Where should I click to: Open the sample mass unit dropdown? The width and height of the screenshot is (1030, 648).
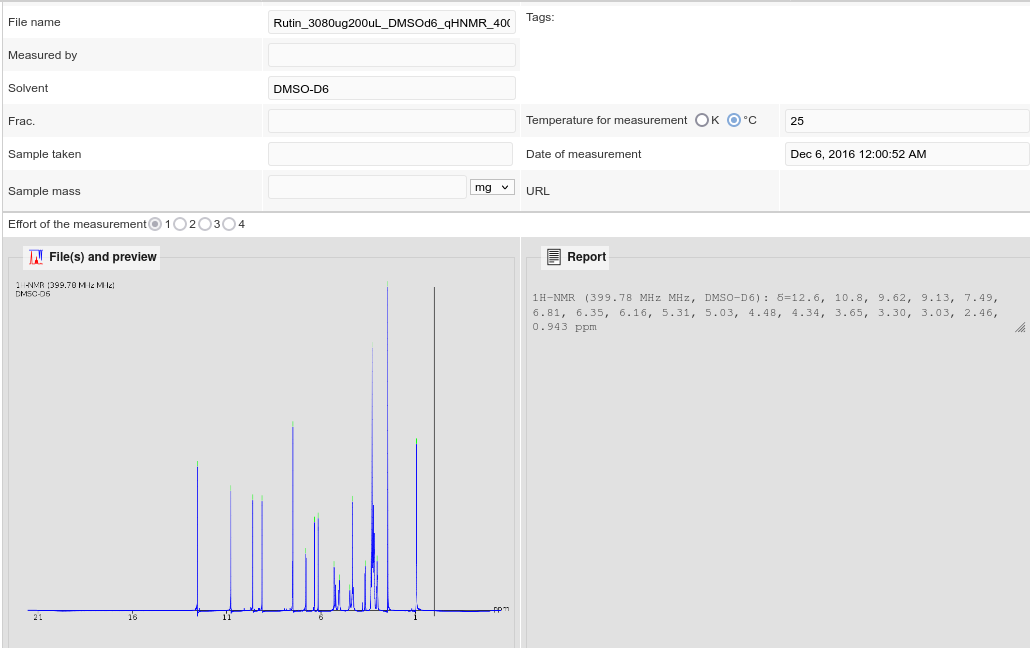pyautogui.click(x=491, y=187)
